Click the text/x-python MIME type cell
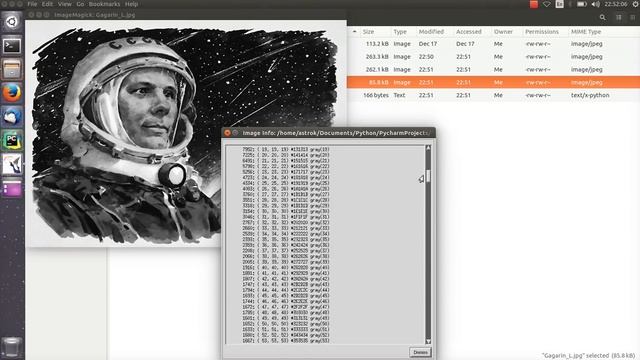Viewport: 640px width, 360px height. coord(590,95)
